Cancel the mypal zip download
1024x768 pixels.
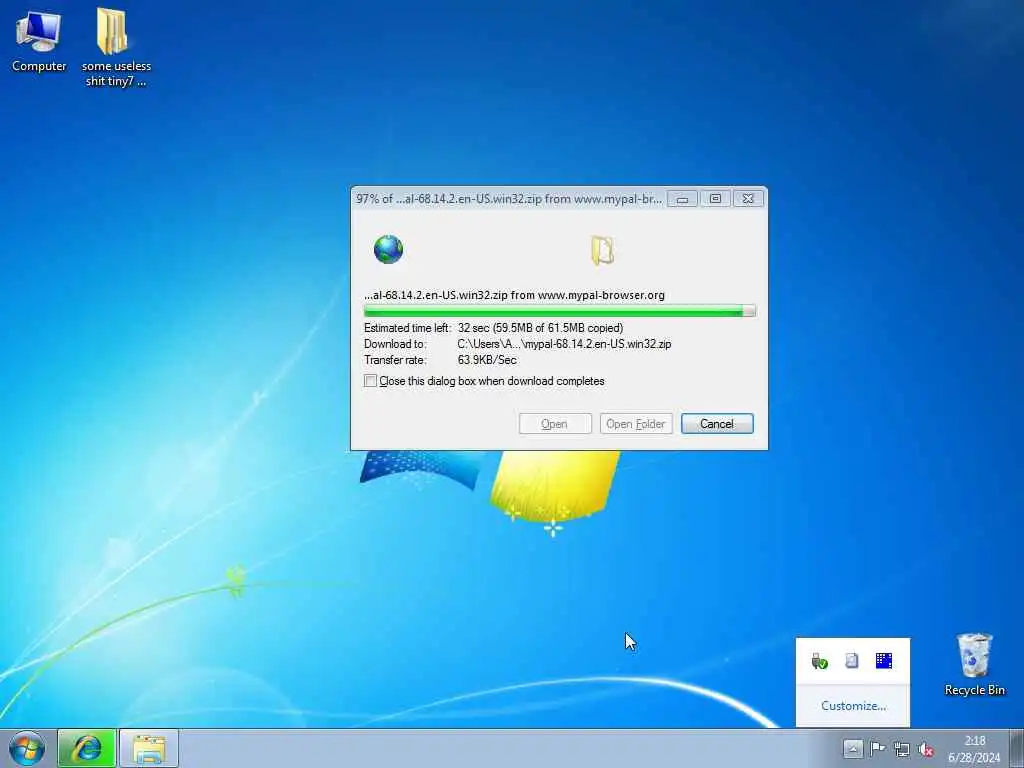tap(717, 424)
